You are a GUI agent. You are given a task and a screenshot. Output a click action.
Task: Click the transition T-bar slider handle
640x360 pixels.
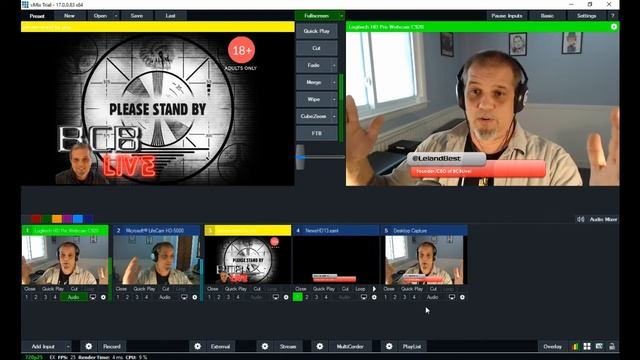(x=300, y=157)
